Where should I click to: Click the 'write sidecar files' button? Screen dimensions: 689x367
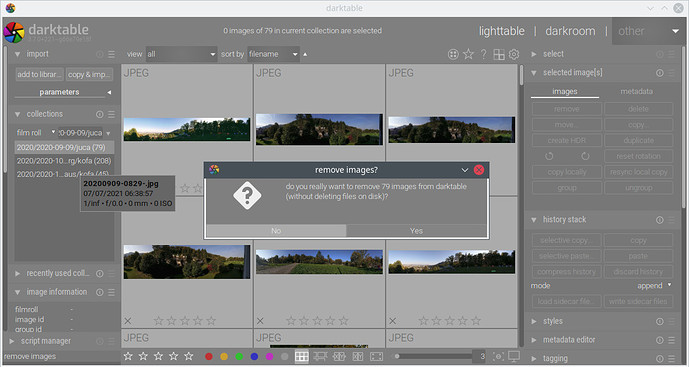pyautogui.click(x=638, y=302)
